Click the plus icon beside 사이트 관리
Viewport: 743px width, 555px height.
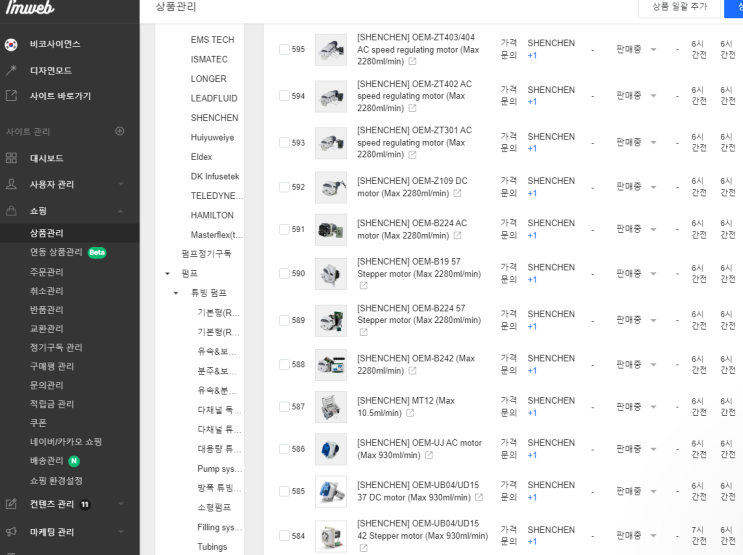(120, 131)
